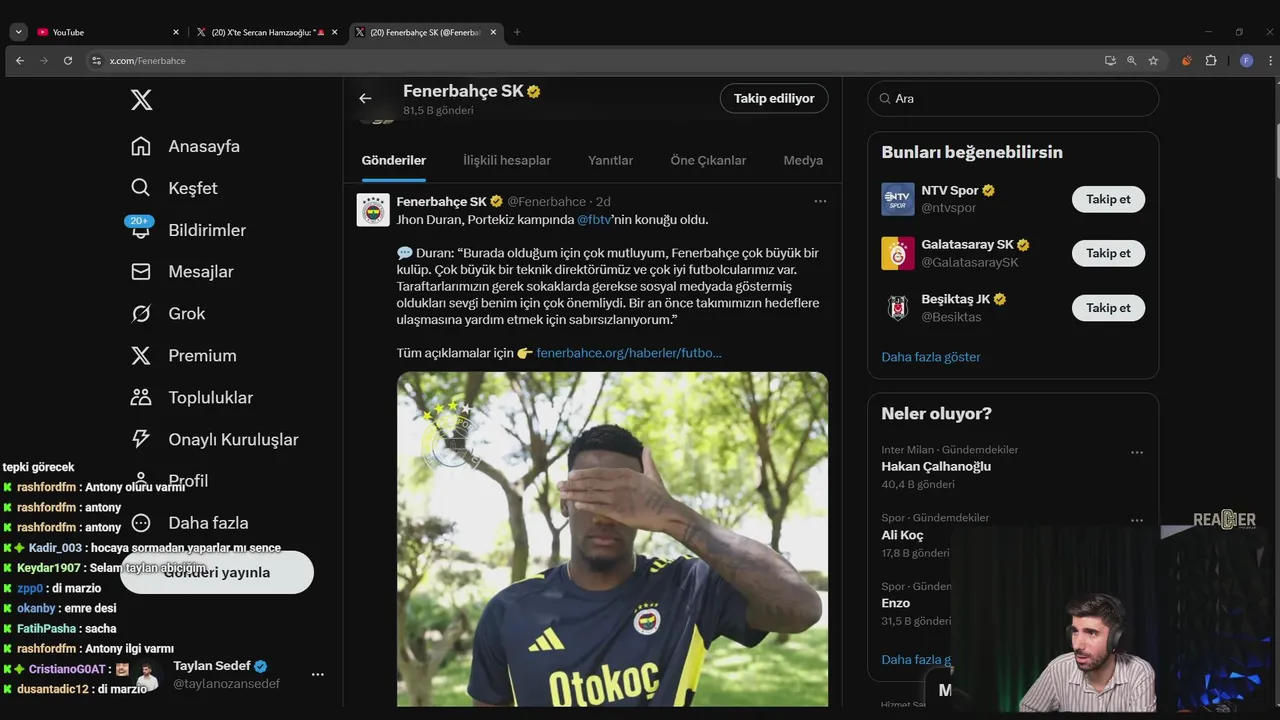Open more options for Ali Koç trend

(x=1137, y=521)
